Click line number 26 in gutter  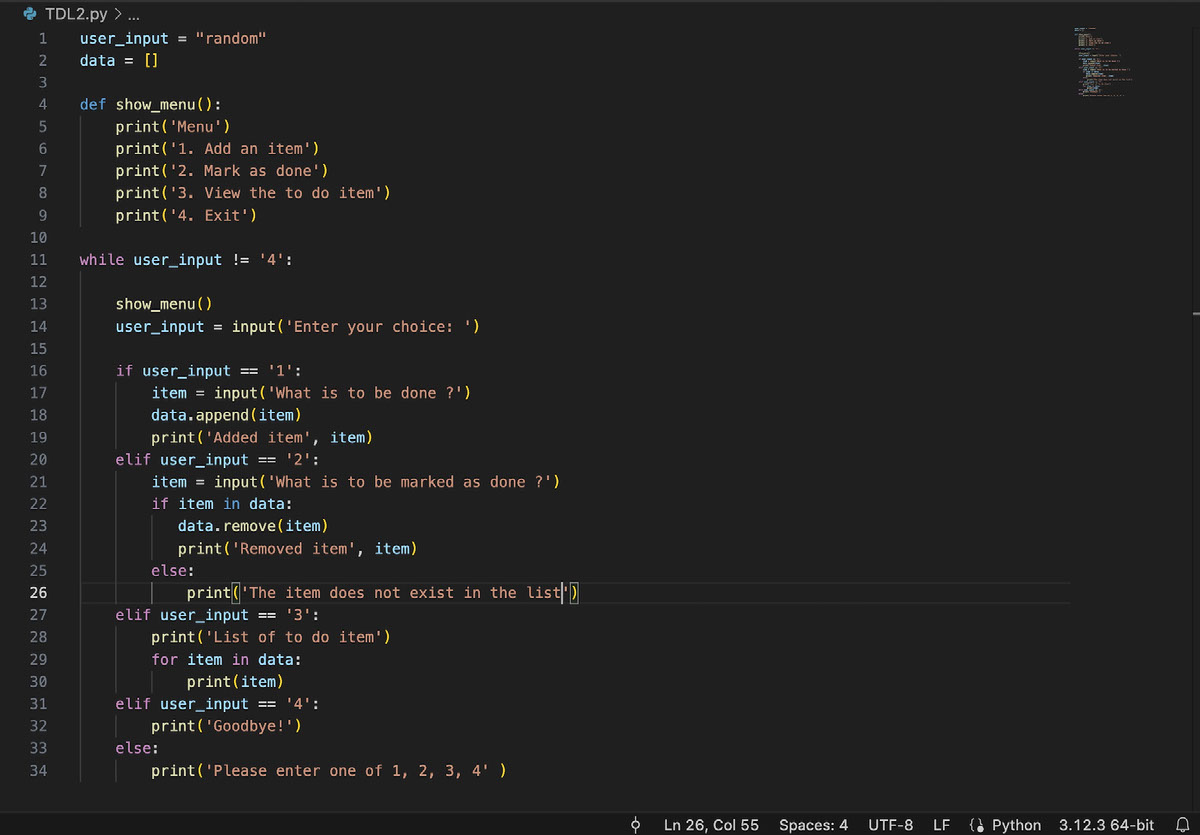point(38,593)
